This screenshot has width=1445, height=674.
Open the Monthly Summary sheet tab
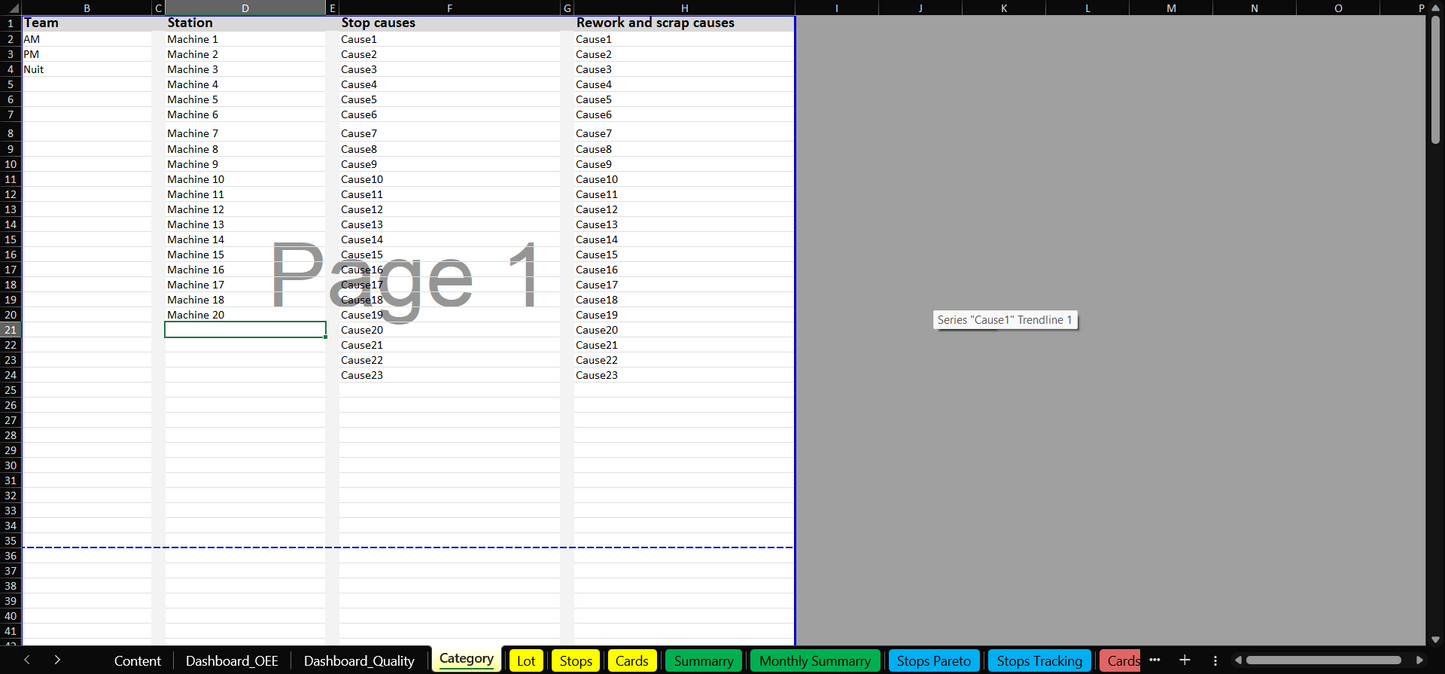(x=814, y=661)
